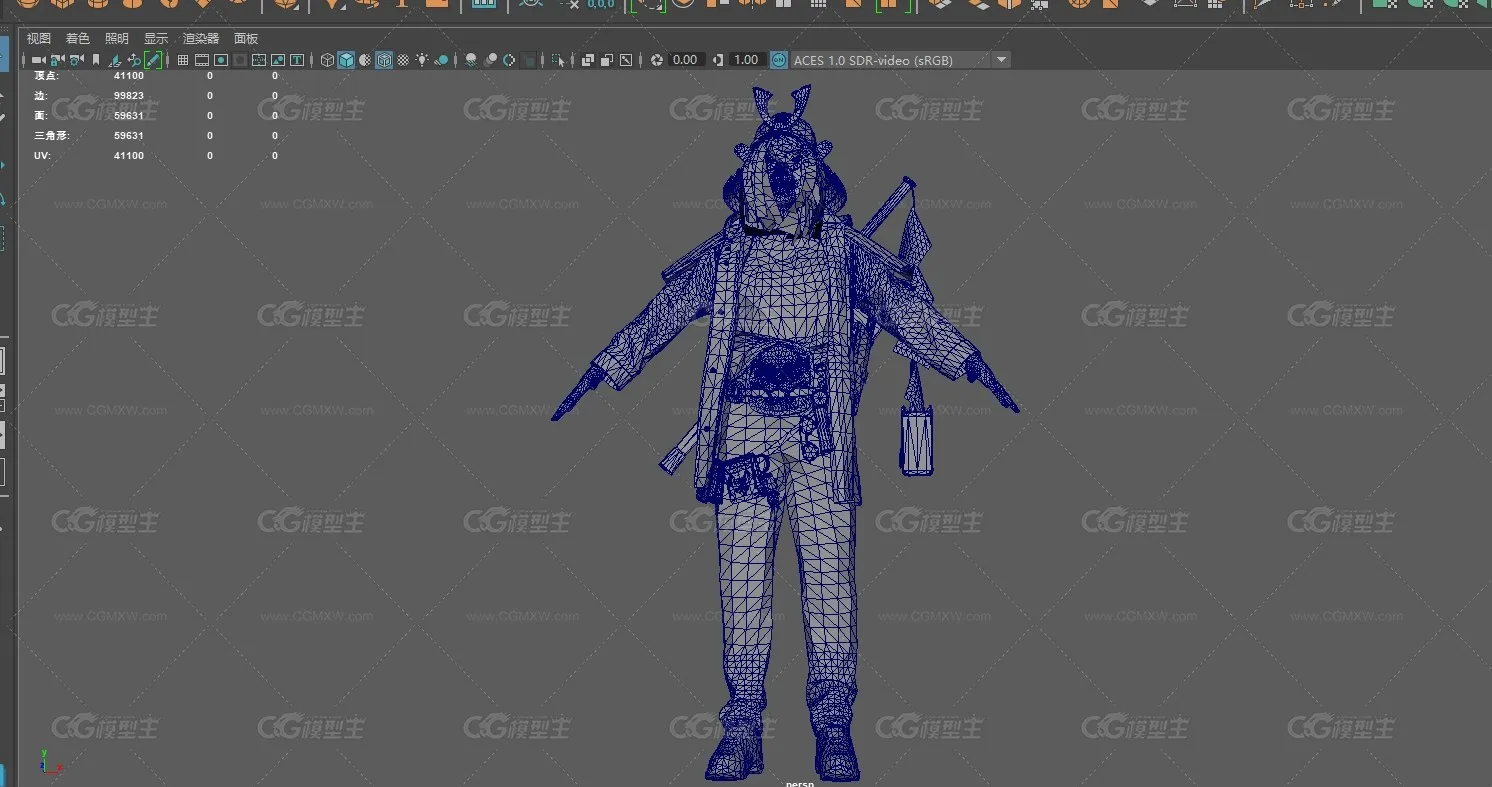Screen dimensions: 1492x787
Task: Toggle Wireframe on Shaded icon
Action: coord(384,60)
